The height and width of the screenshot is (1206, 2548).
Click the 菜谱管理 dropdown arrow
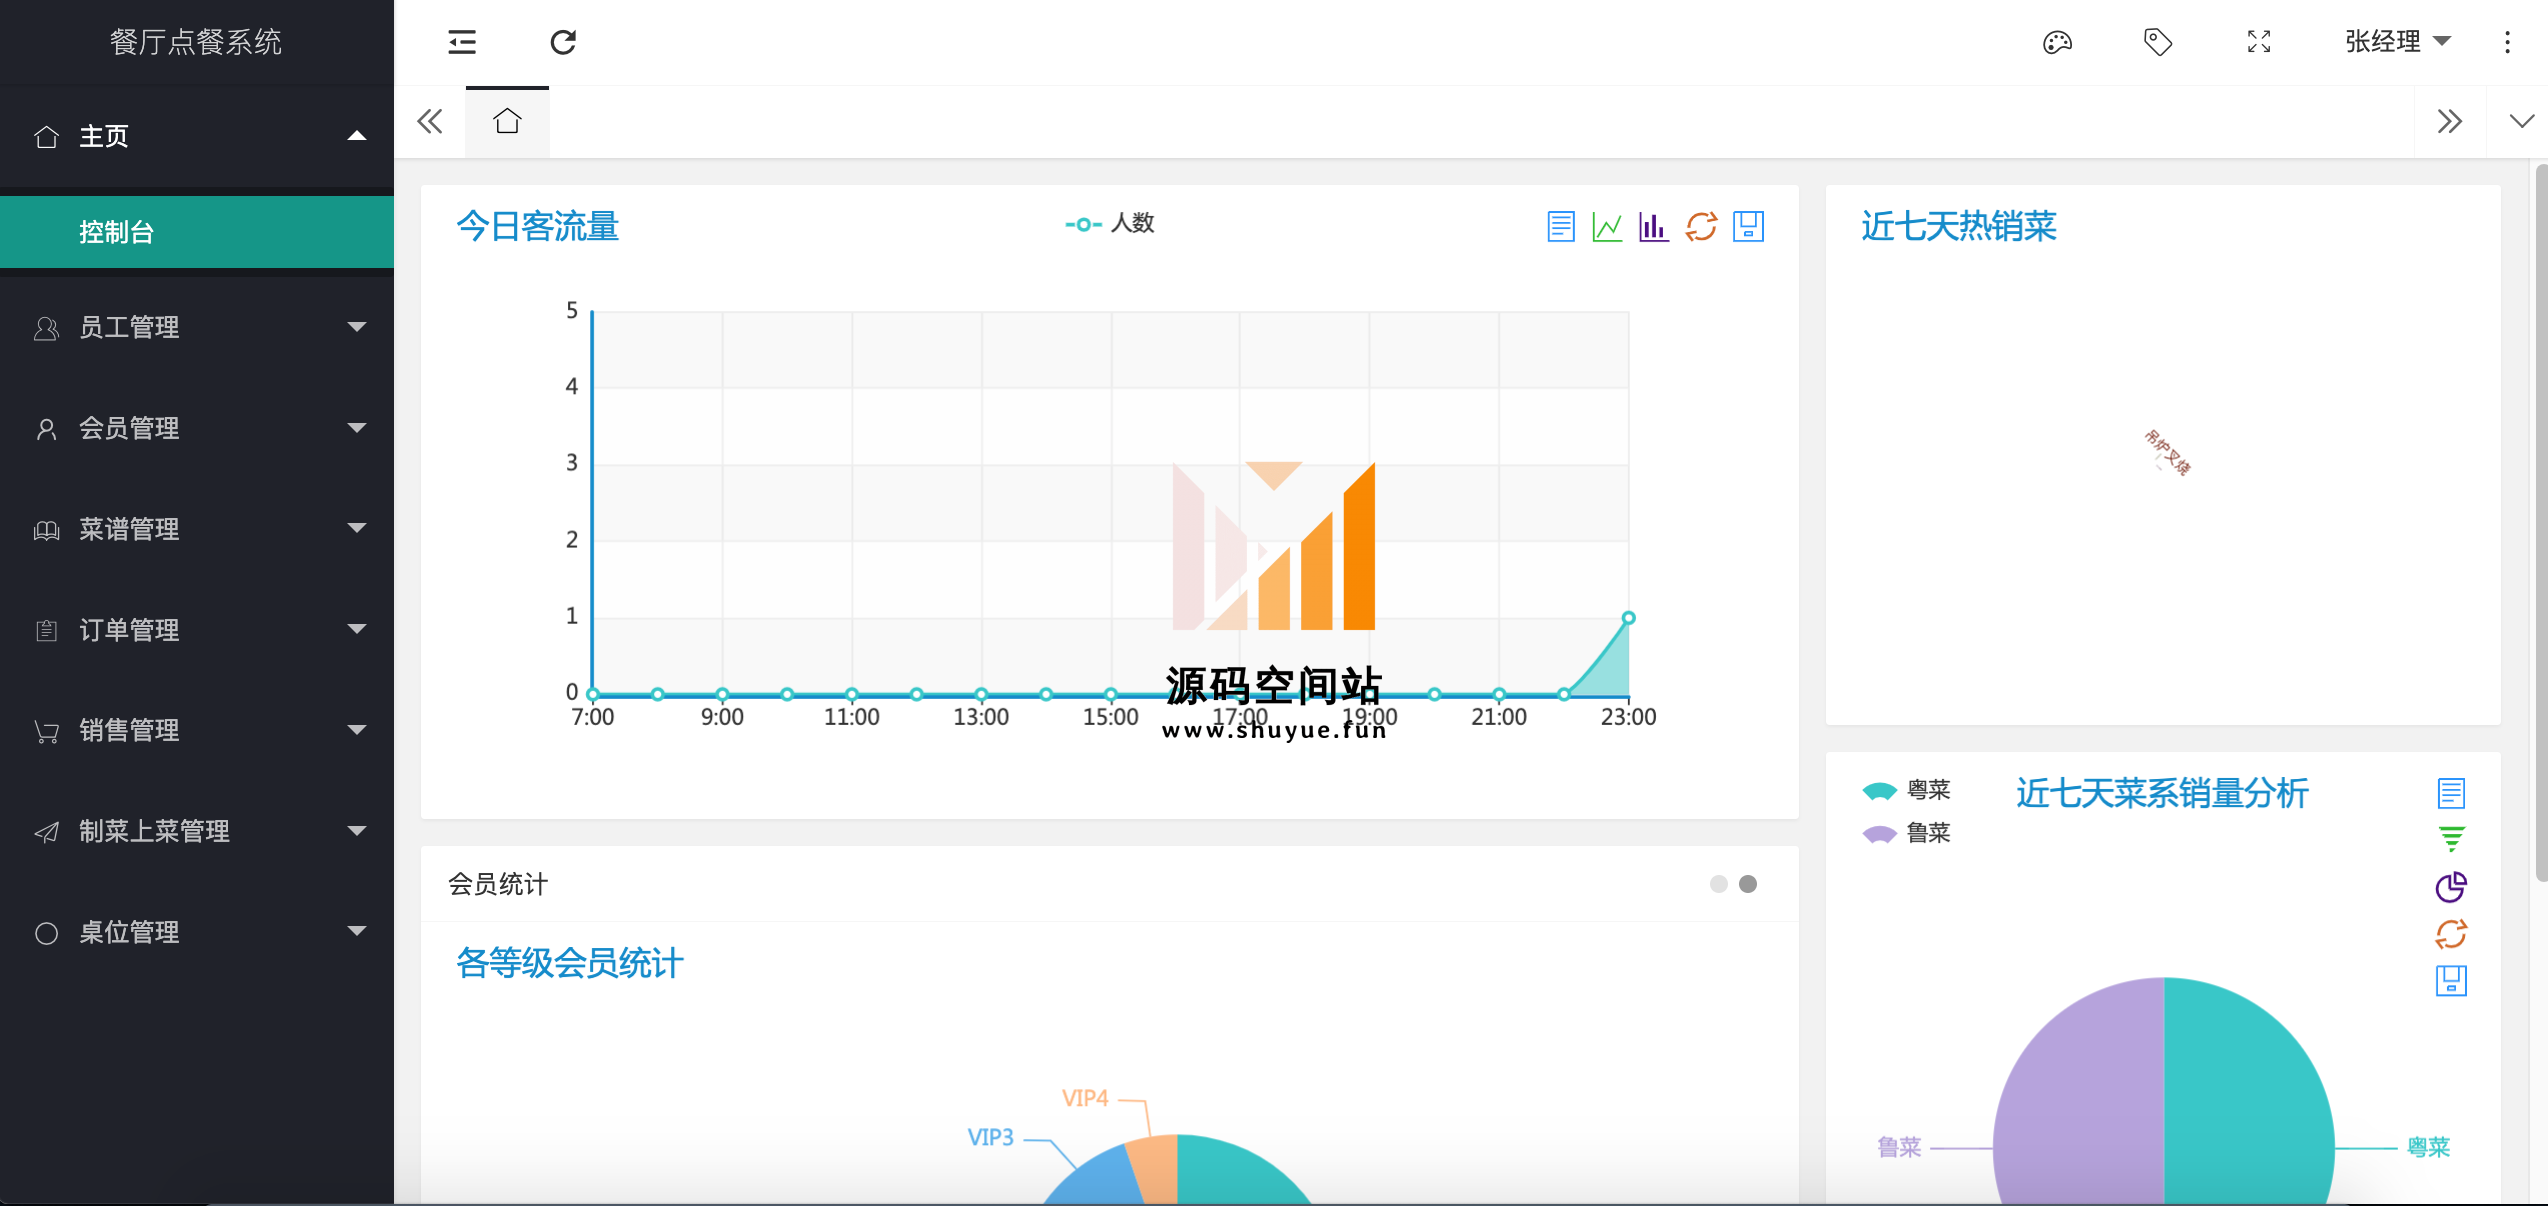[356, 528]
